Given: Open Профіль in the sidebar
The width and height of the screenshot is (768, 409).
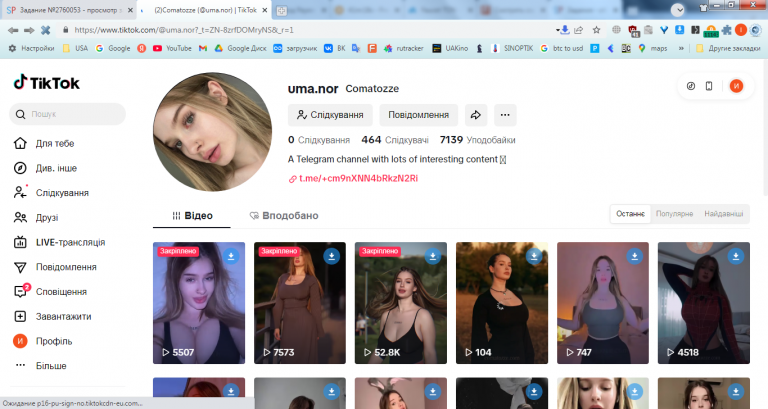Looking at the screenshot, I should coord(43,341).
